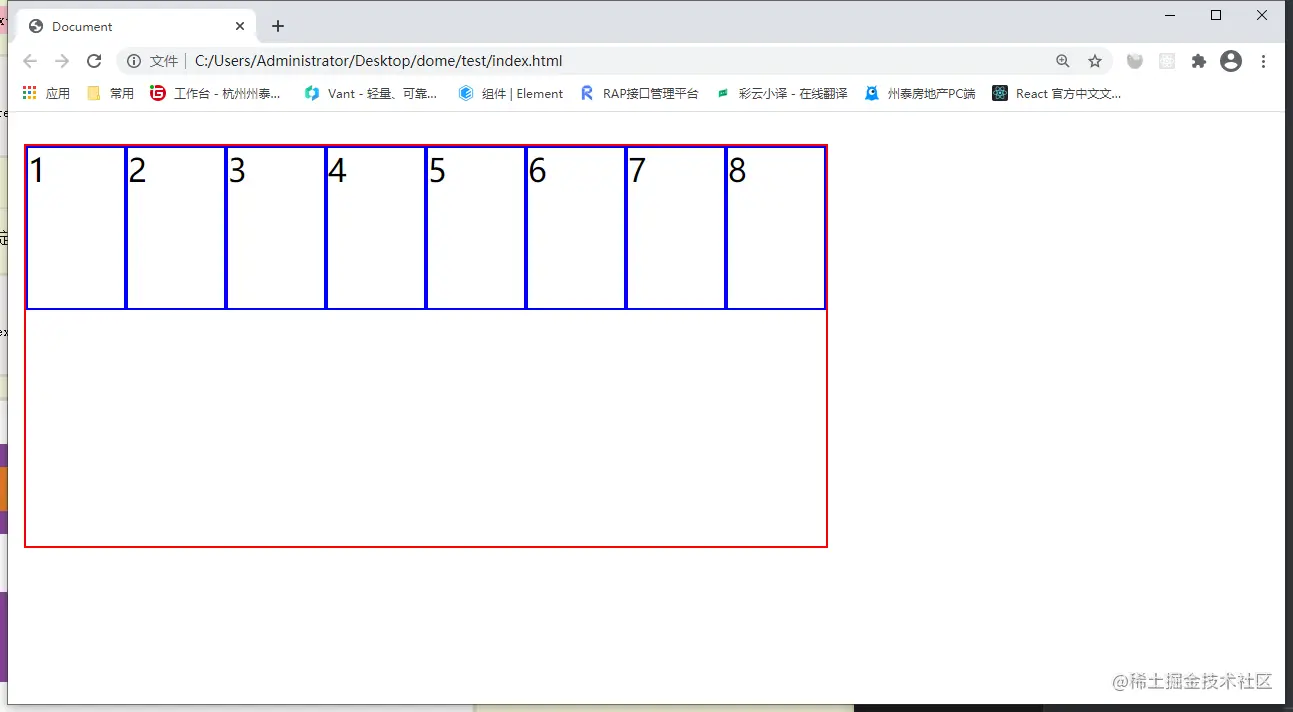
Task: Click the zoom magnifier icon in address bar
Action: [1063, 60]
